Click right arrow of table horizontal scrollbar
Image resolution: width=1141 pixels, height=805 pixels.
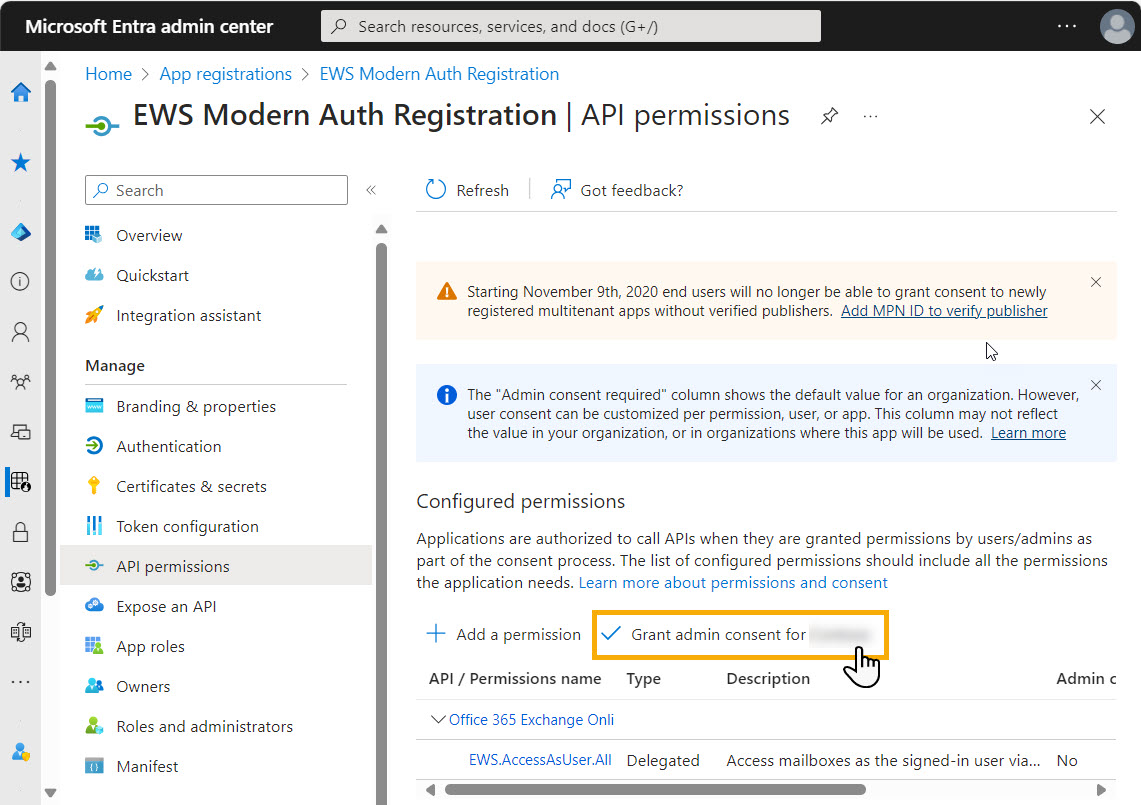point(1102,790)
